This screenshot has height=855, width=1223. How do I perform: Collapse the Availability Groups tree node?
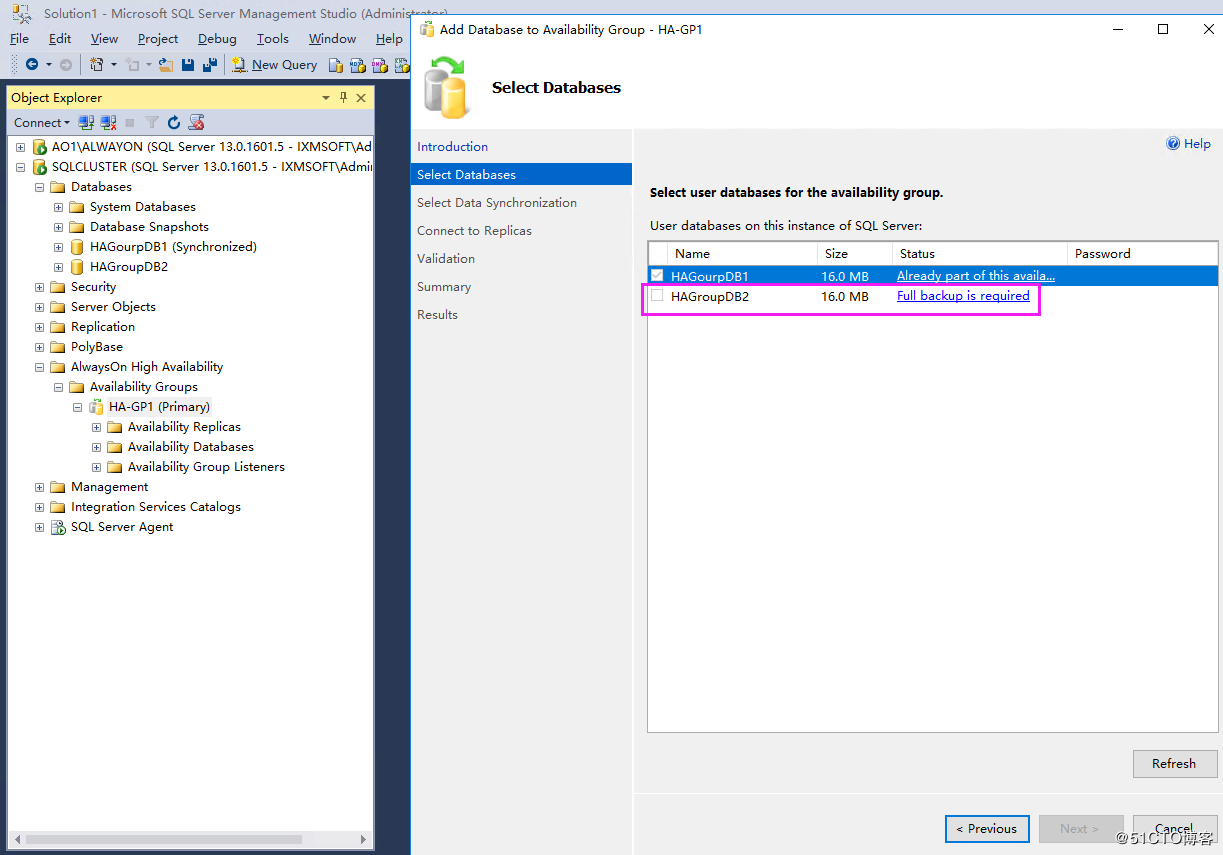(x=58, y=386)
